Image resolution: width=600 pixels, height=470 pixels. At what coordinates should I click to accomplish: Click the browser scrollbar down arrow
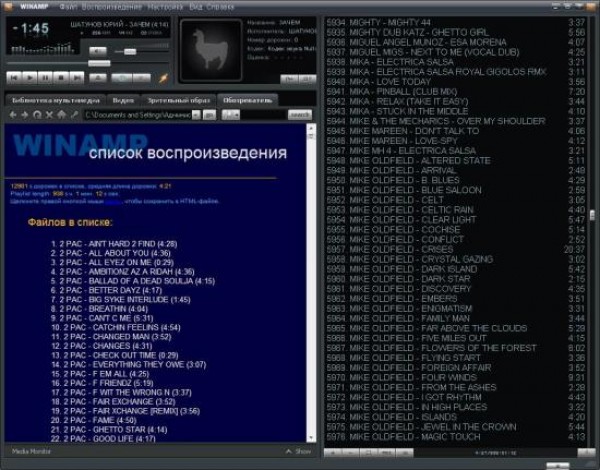click(311, 437)
